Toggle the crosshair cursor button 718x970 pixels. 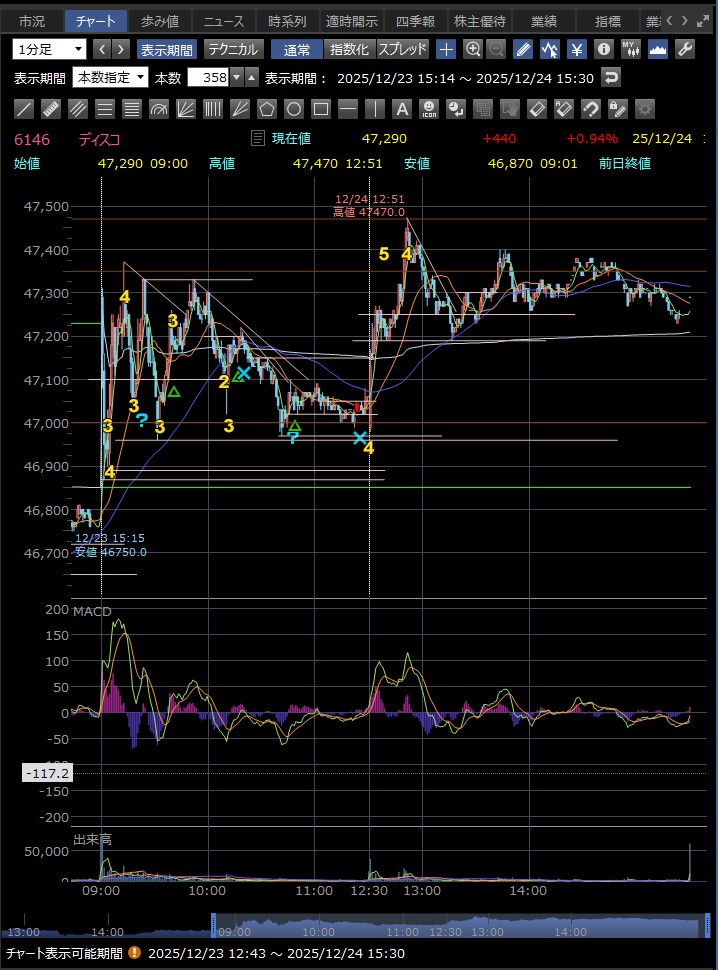coord(446,49)
